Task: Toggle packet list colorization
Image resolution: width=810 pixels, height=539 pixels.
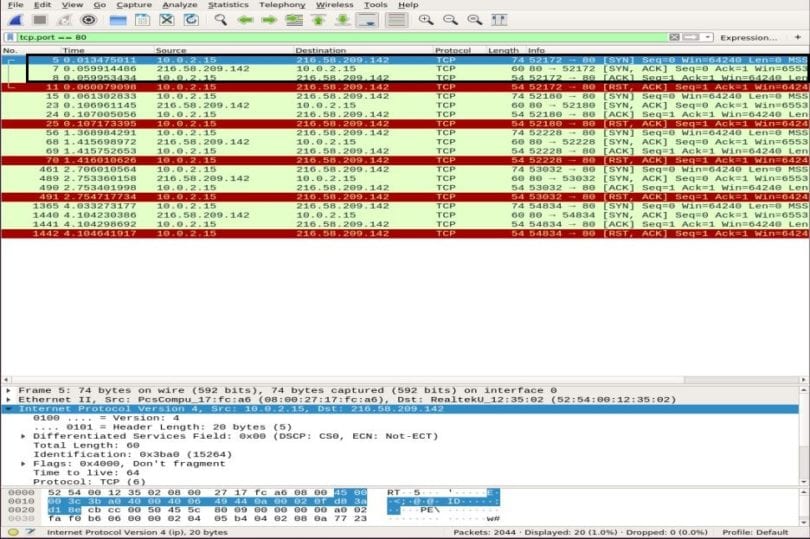Action: pos(396,20)
